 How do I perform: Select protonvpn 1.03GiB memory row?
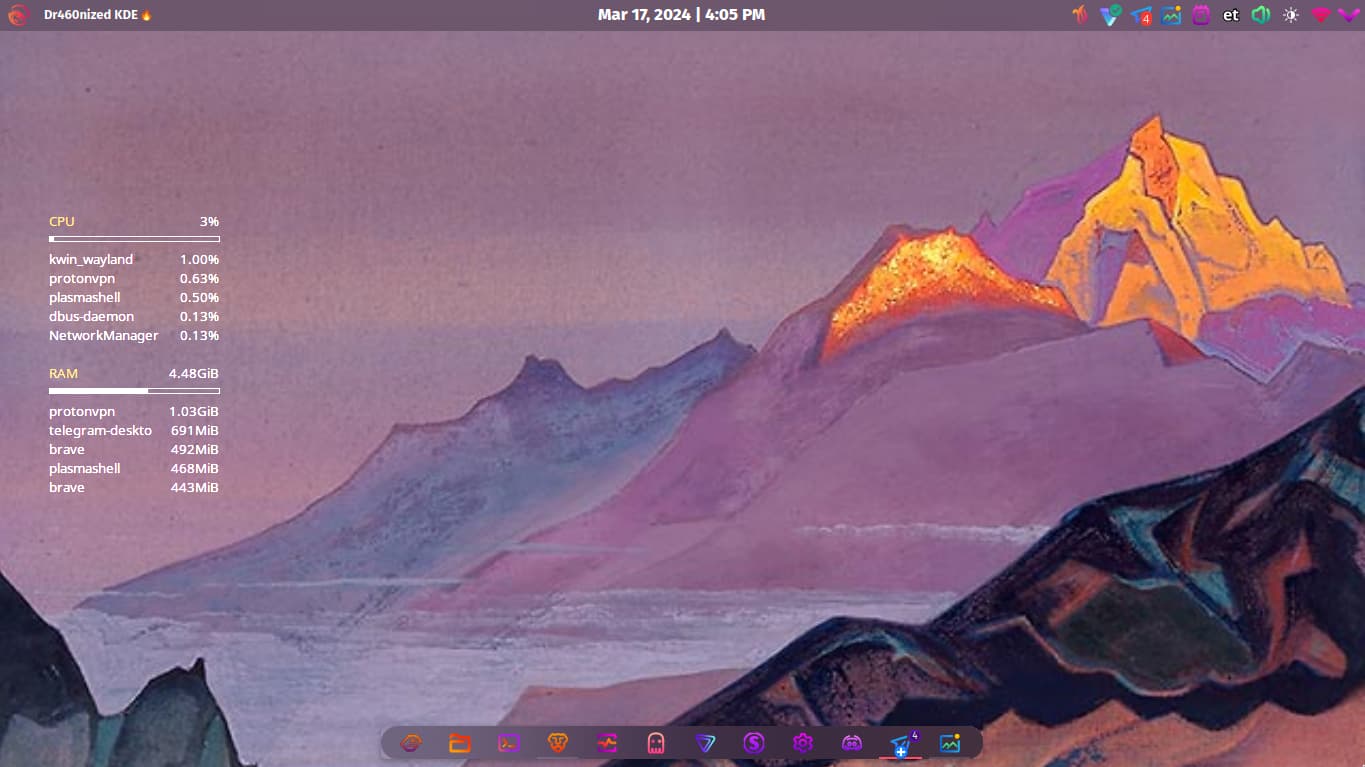[134, 411]
